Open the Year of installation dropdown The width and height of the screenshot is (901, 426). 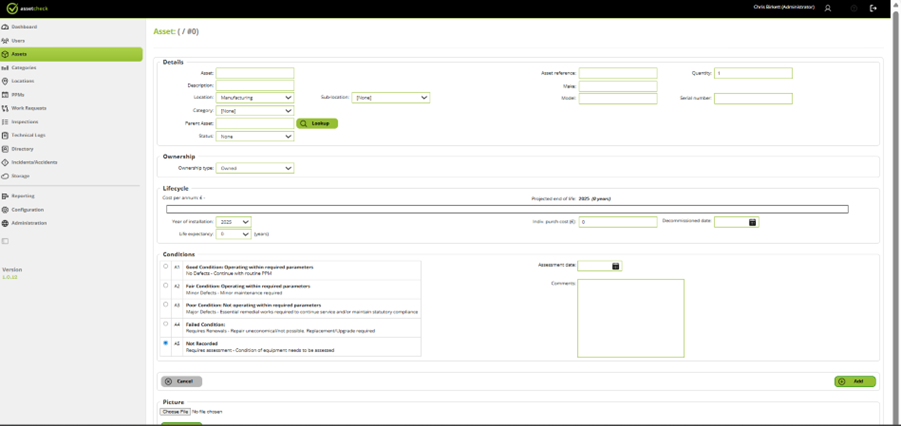point(233,222)
